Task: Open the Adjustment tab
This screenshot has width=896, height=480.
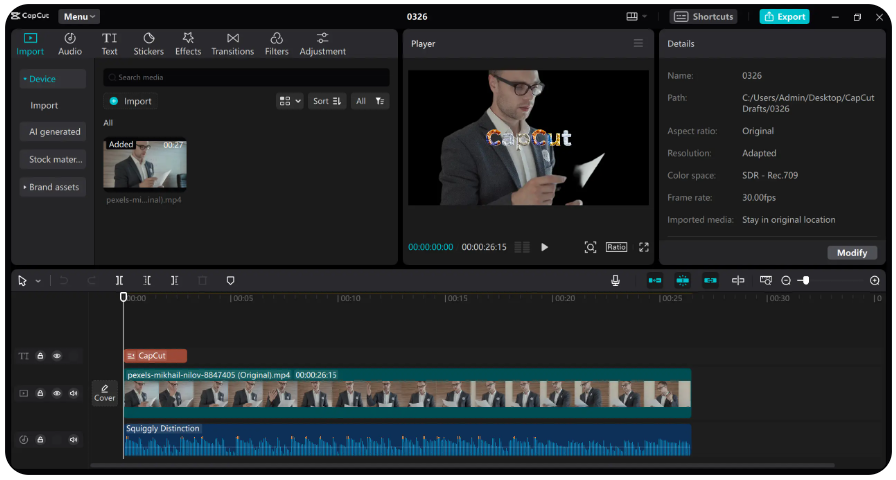Action: pyautogui.click(x=322, y=44)
